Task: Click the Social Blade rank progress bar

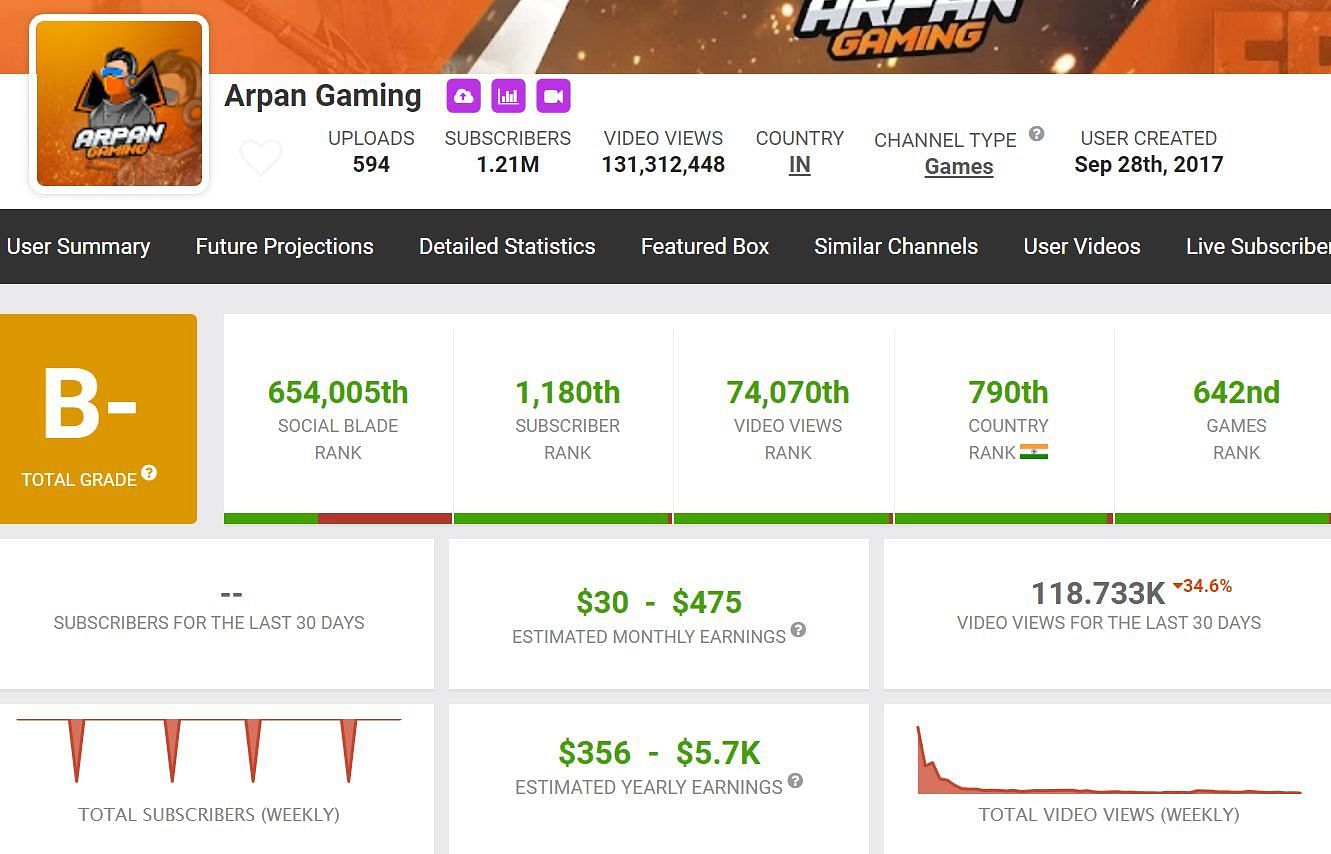Action: [338, 519]
